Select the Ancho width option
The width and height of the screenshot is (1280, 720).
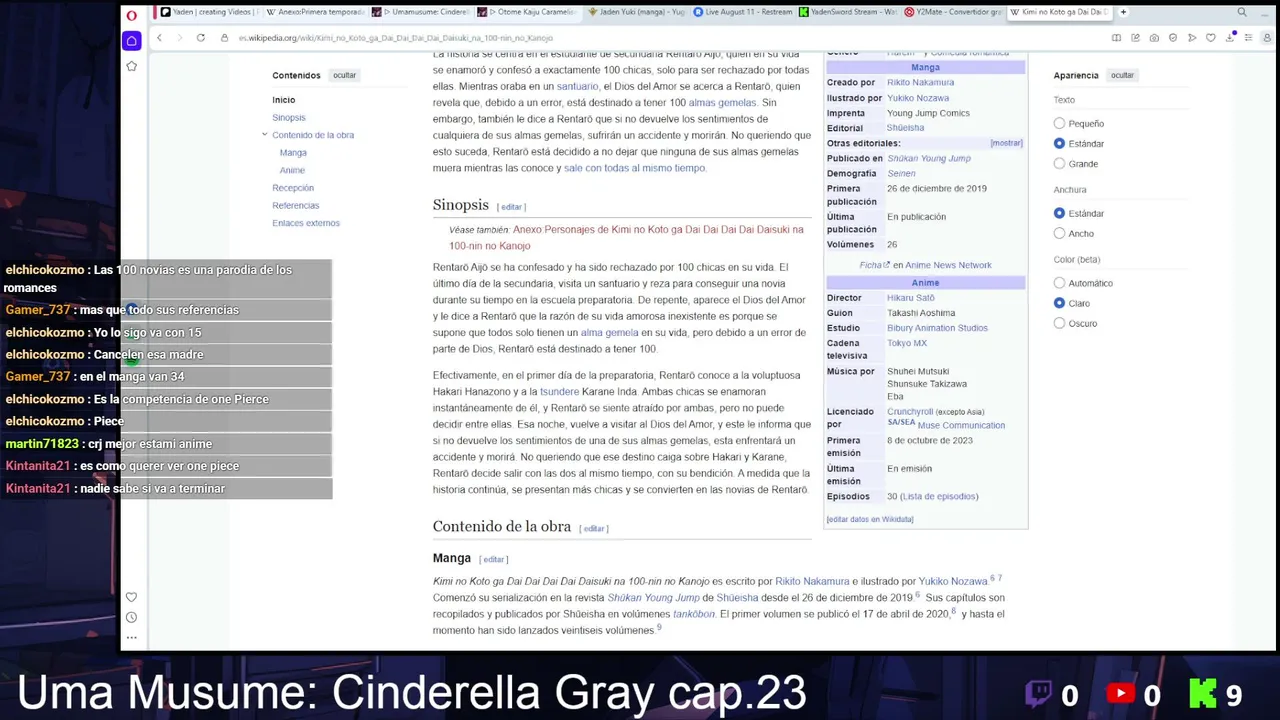coord(1059,234)
